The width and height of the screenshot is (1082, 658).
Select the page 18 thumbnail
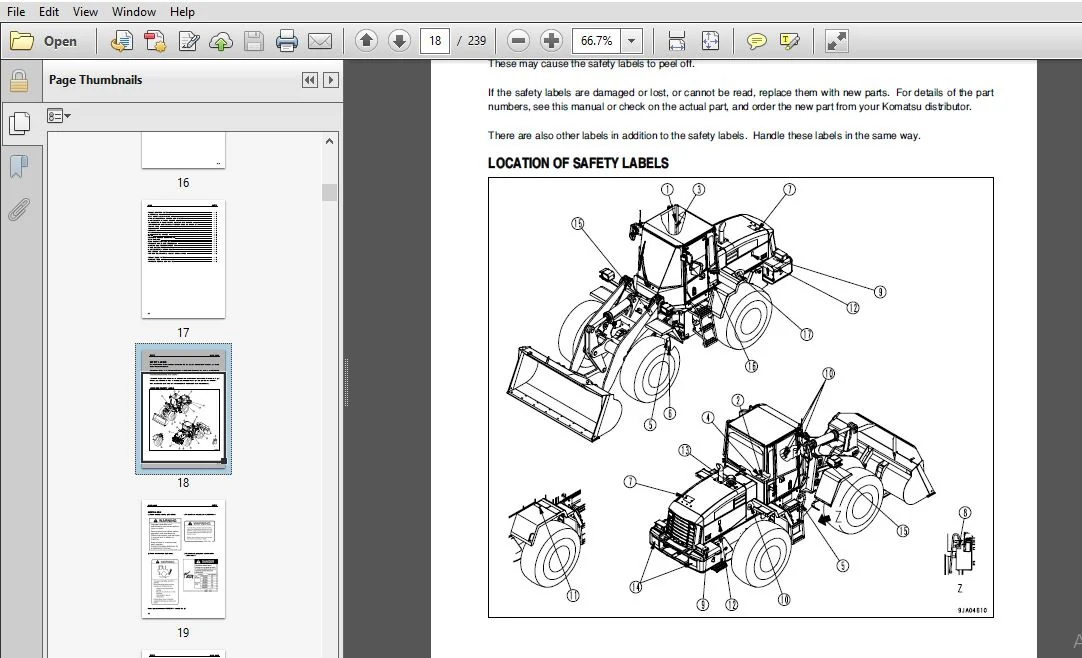[x=183, y=408]
